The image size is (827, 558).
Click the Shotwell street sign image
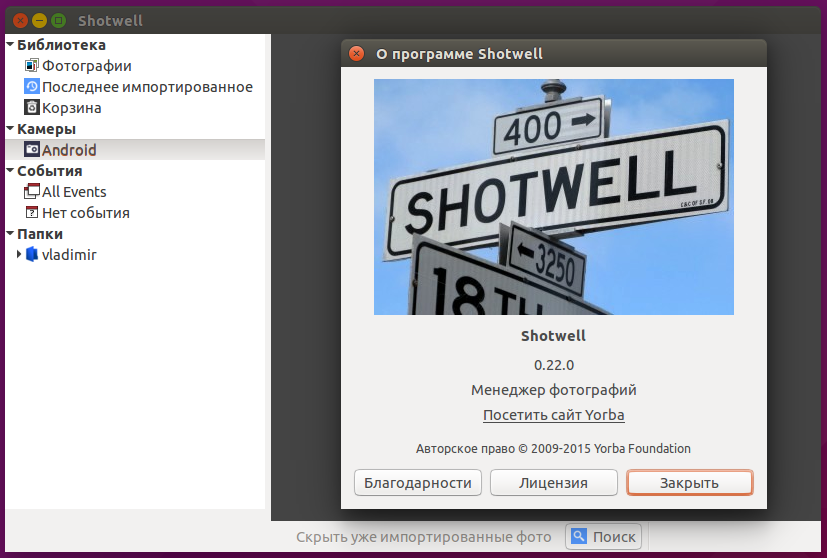click(554, 197)
